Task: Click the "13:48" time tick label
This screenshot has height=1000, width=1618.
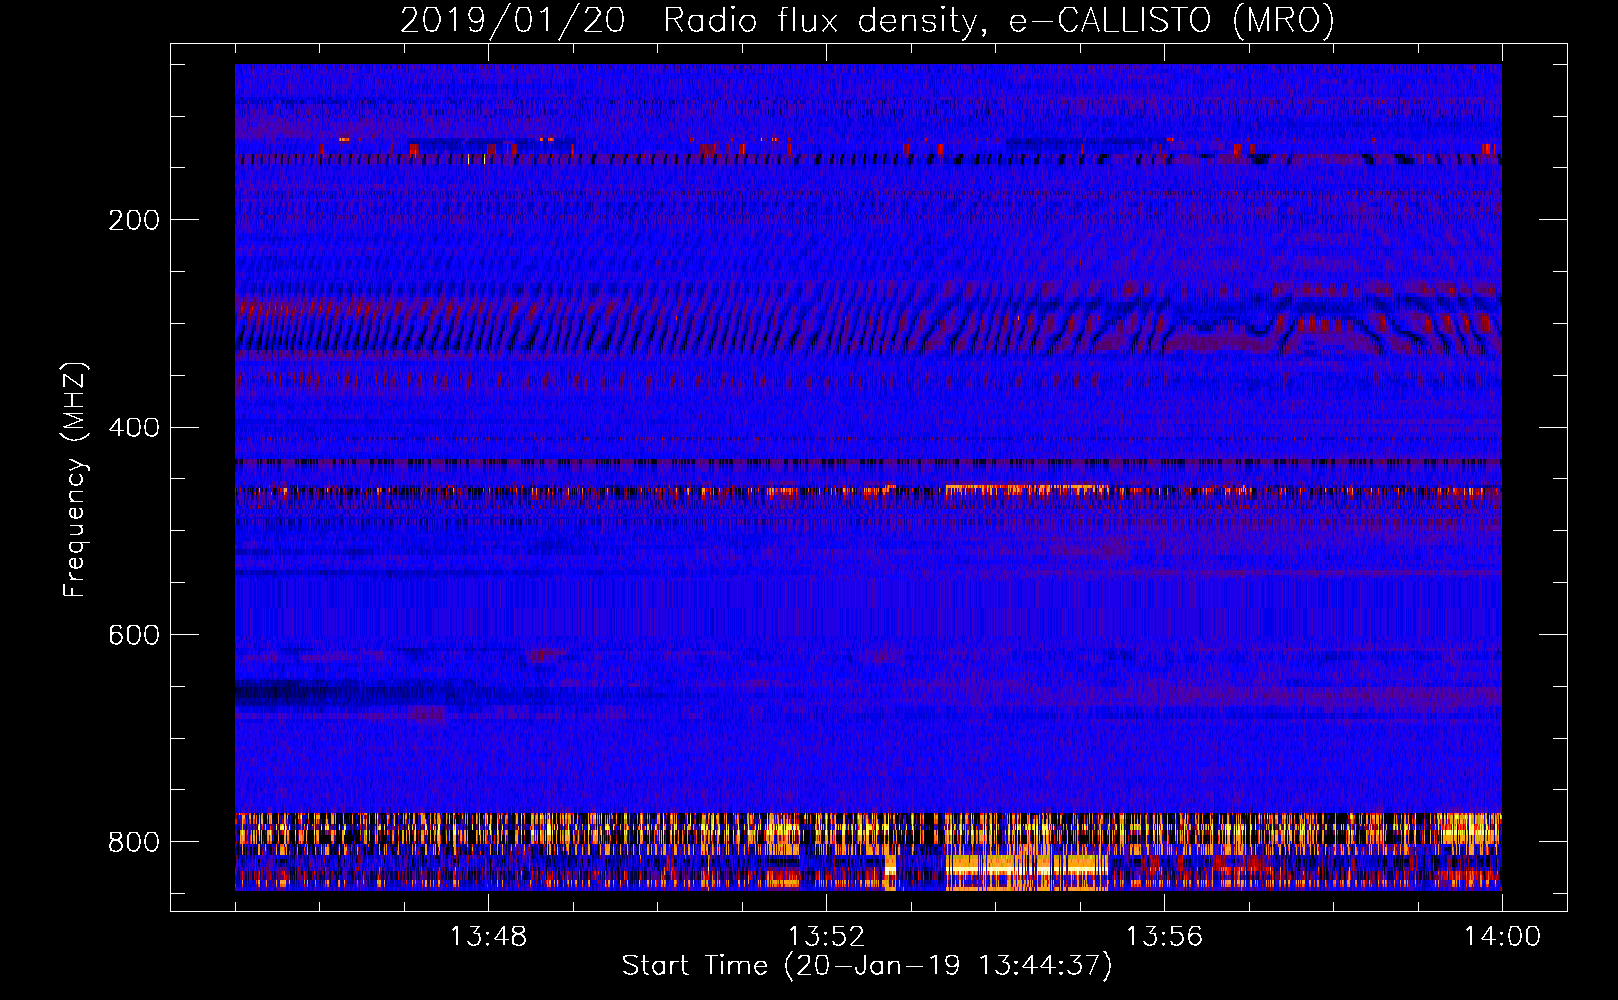Action: pos(488,937)
